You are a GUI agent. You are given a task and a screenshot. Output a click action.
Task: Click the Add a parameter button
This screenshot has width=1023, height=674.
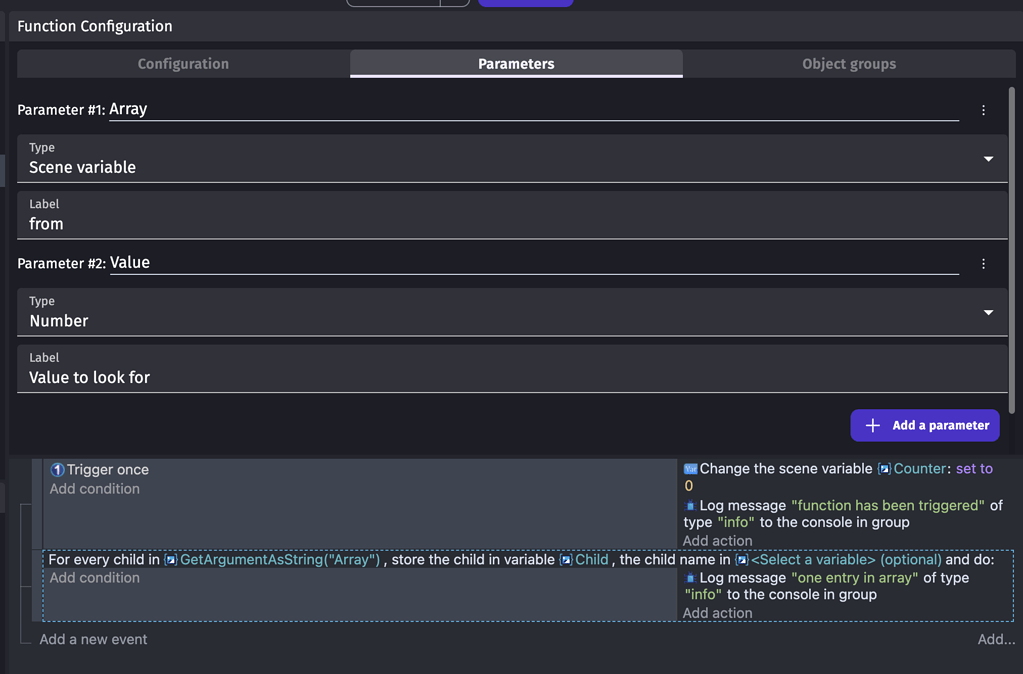(x=924, y=425)
